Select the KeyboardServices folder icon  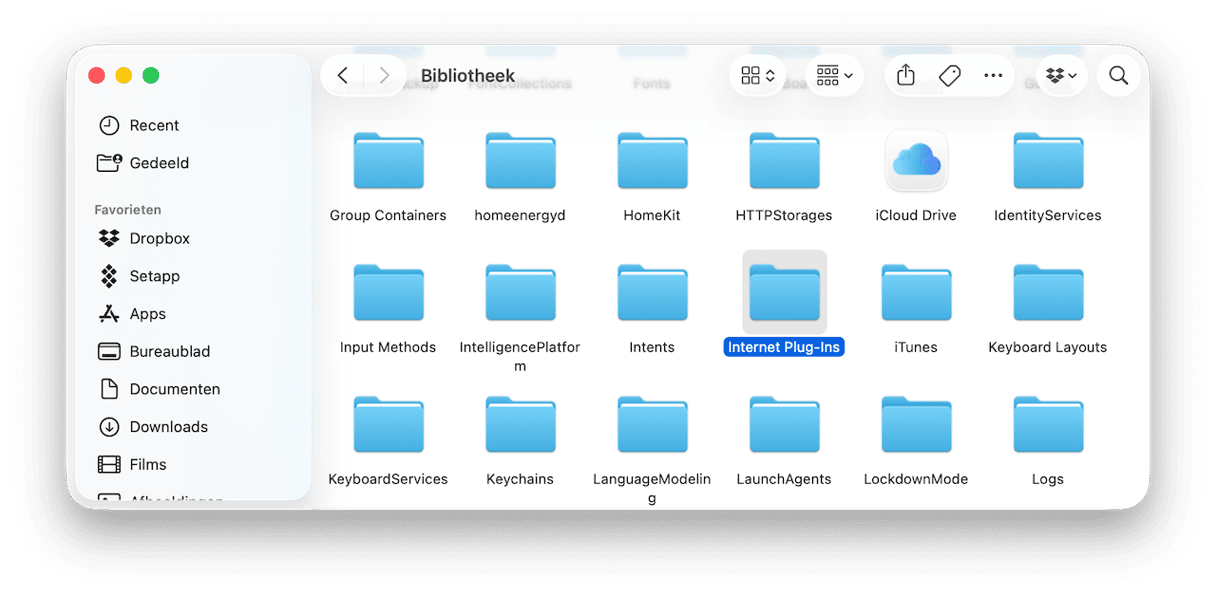[388, 425]
